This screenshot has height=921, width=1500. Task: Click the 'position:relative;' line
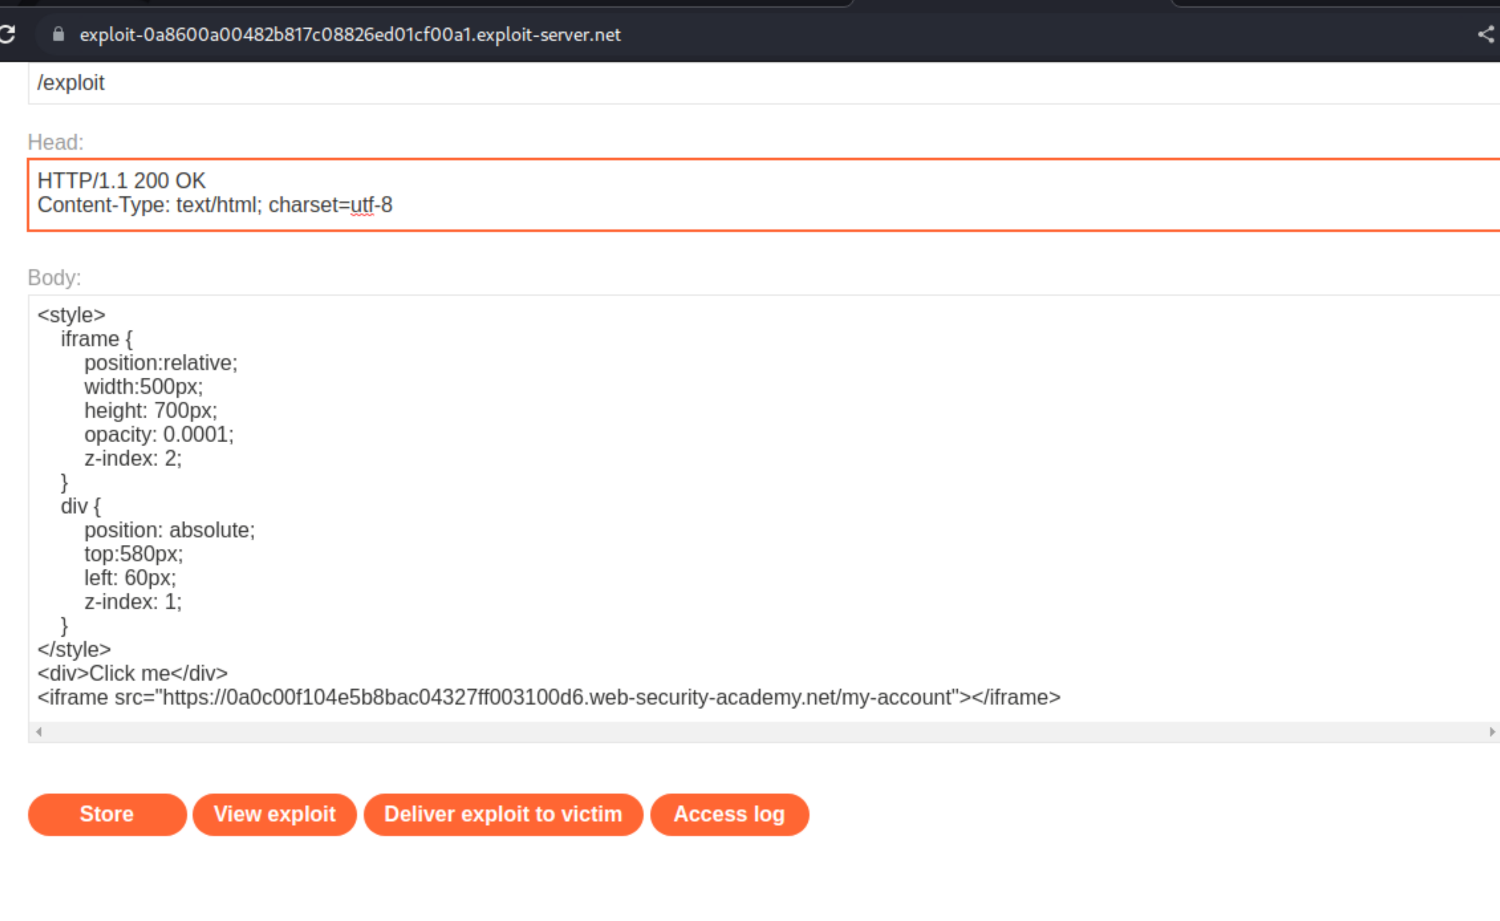(x=161, y=363)
